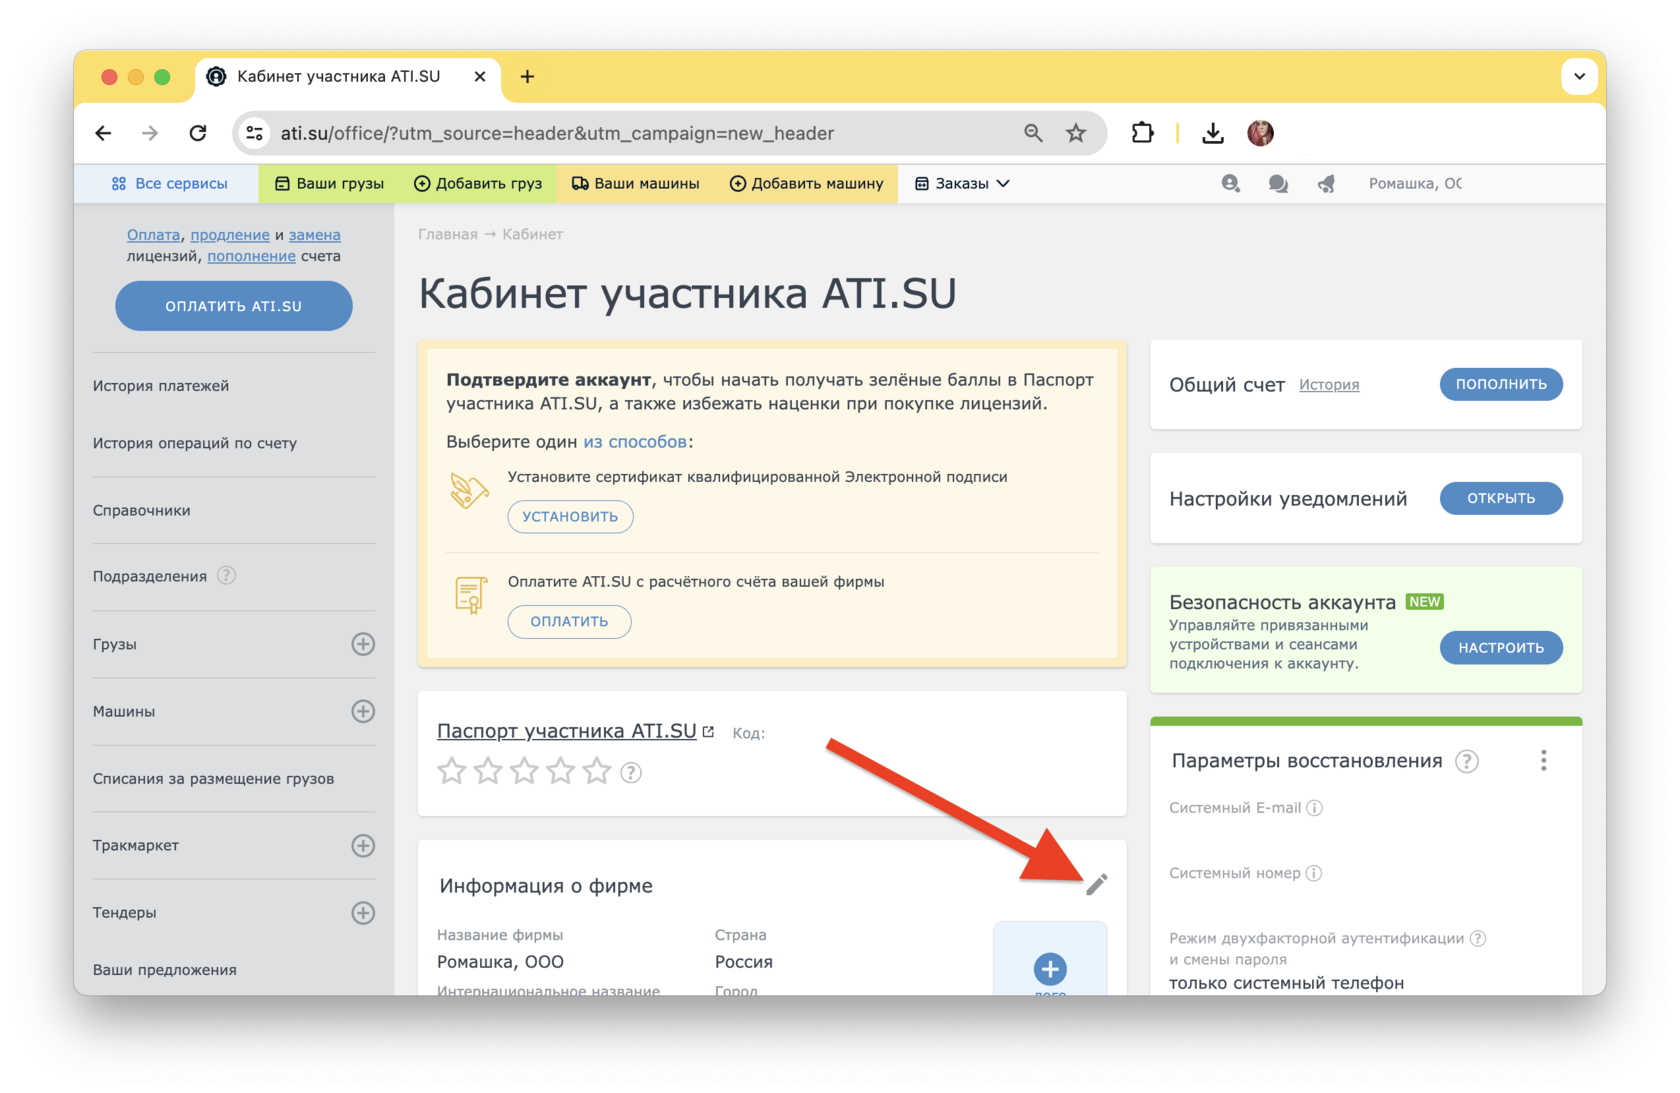Click the blue plus to upload firm logo
Viewport: 1680px width, 1093px height.
pyautogui.click(x=1050, y=969)
